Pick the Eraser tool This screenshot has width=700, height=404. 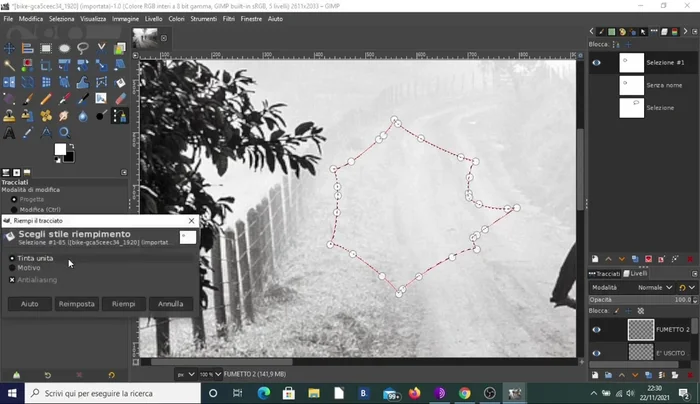119,98
